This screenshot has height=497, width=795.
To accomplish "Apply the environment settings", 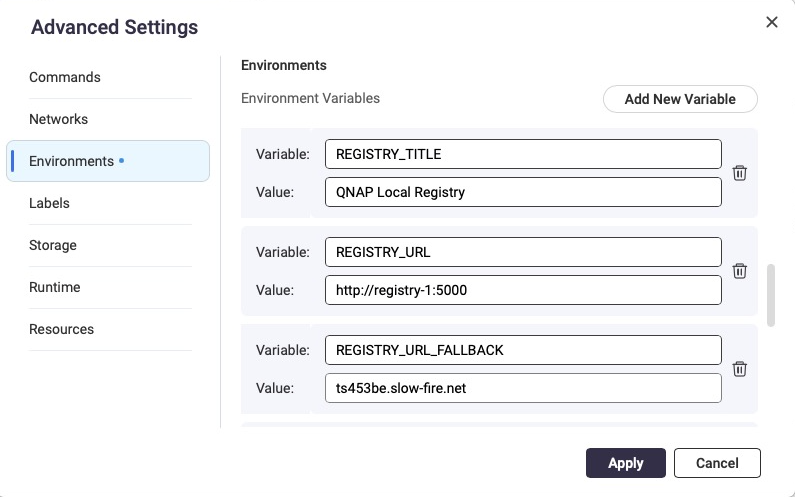I will (x=625, y=463).
